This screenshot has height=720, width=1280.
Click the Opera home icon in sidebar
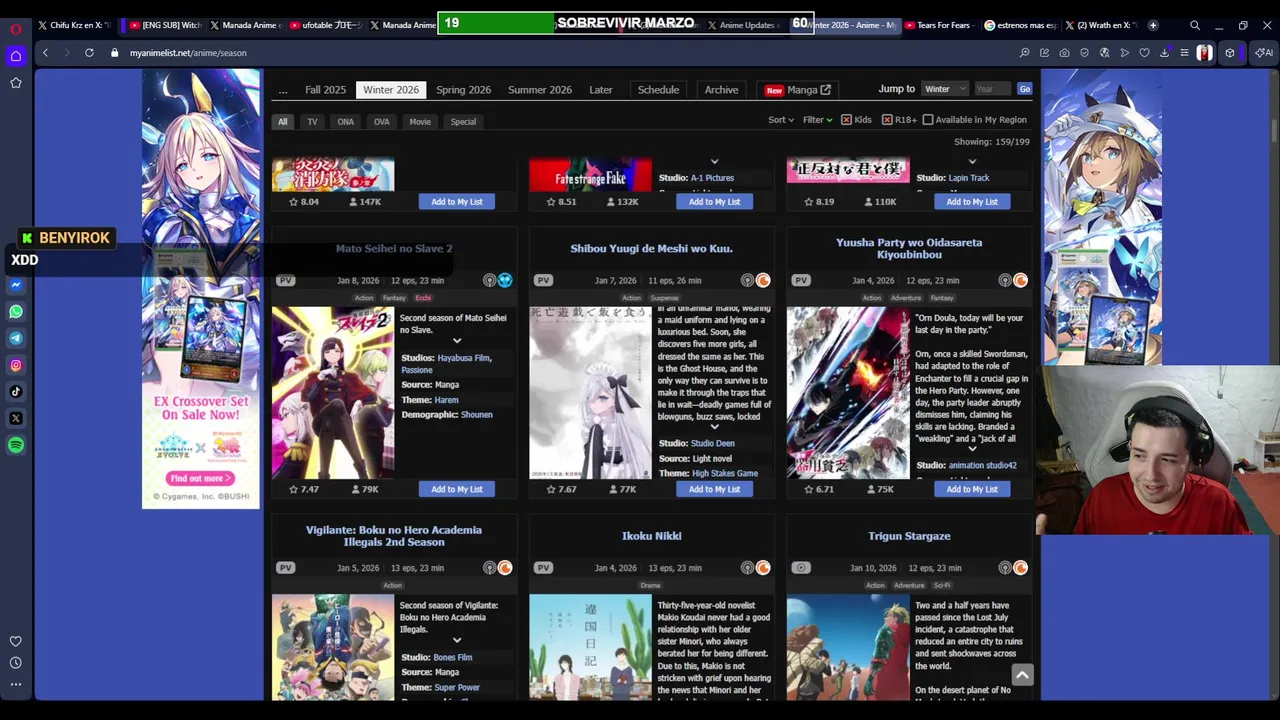point(16,57)
